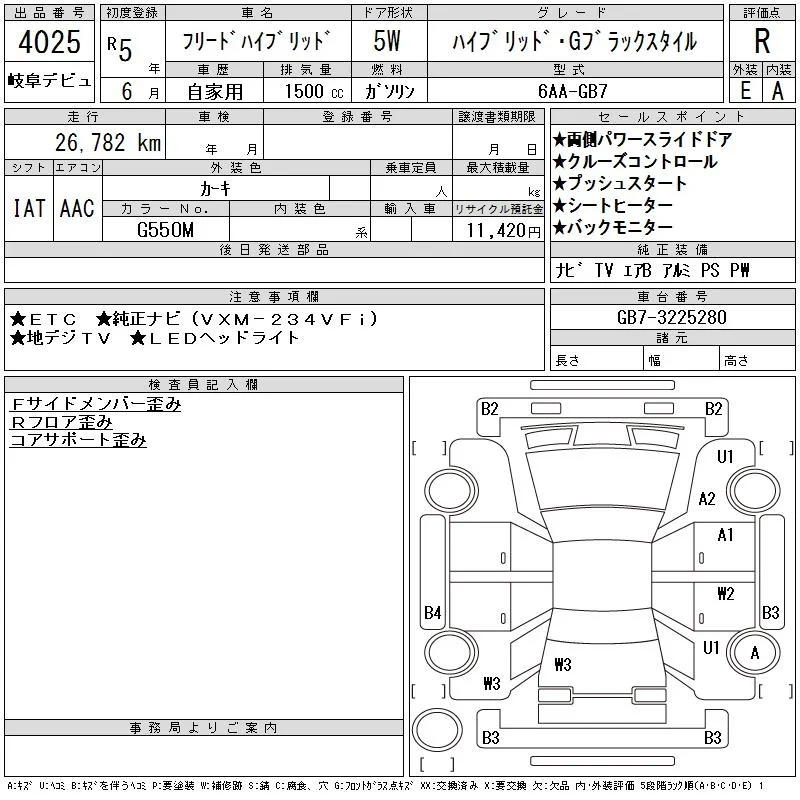Select the interior grade A box
The height and width of the screenshot is (800, 800).
779,91
